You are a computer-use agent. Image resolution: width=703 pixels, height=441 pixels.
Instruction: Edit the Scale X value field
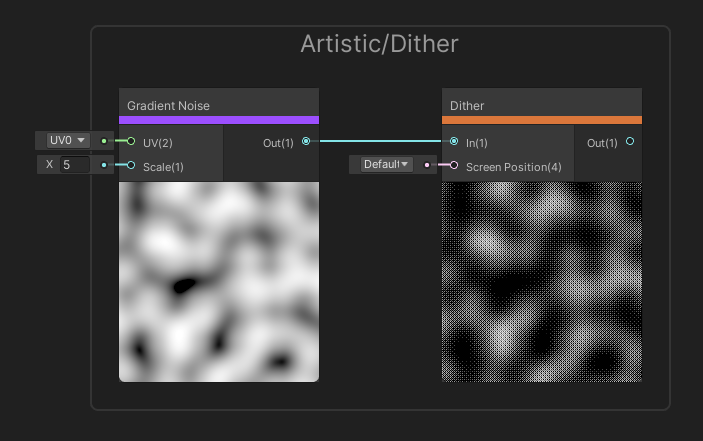coord(75,164)
